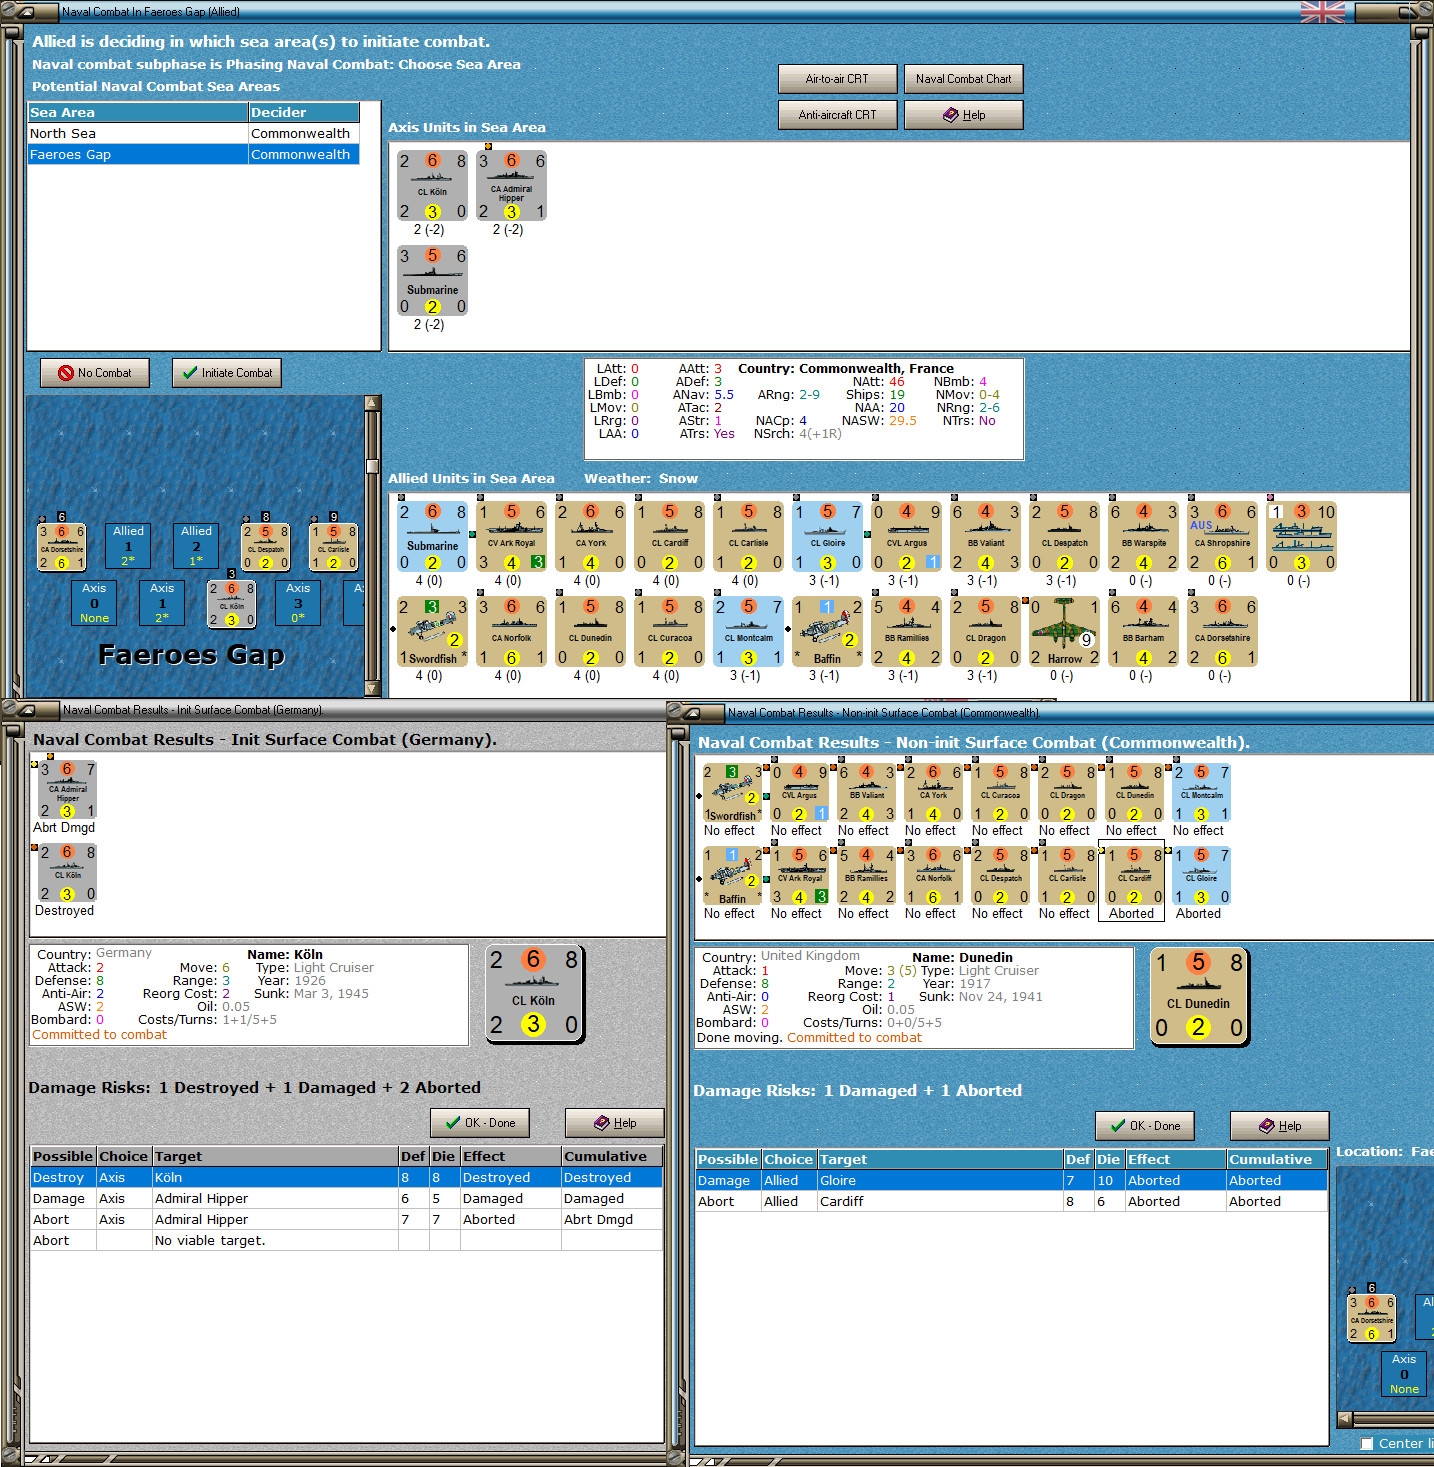Click the Faeroes Gap map scrollbar up arrow
This screenshot has height=1467, width=1434.
pos(373,403)
